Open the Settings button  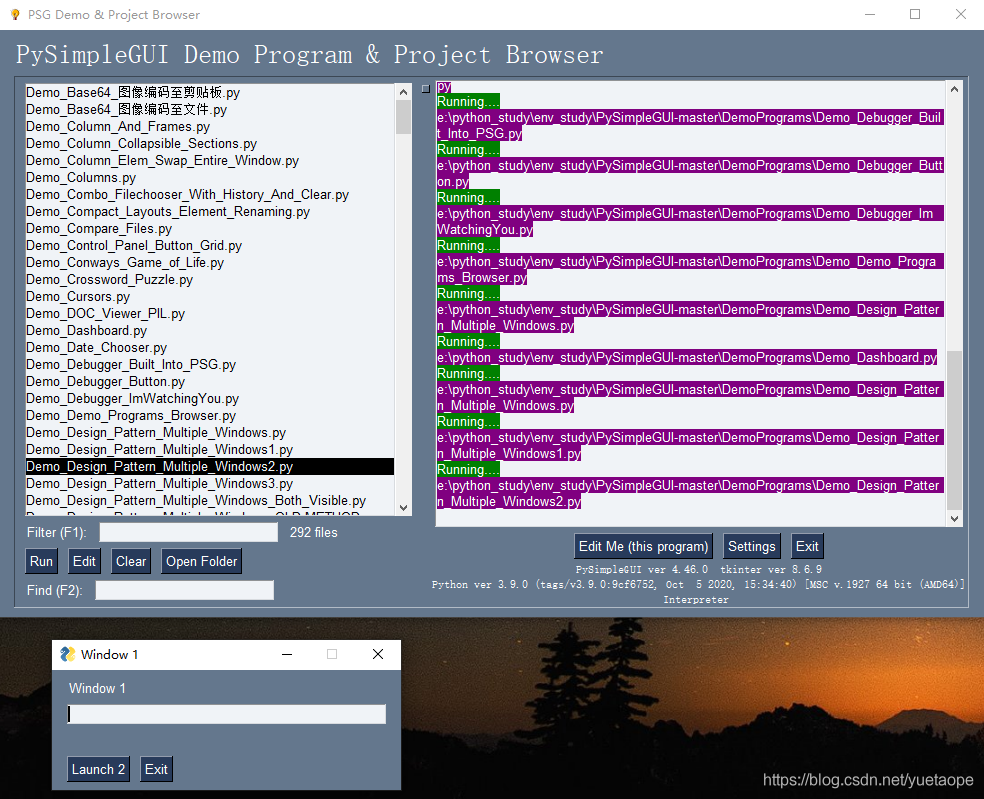click(752, 546)
